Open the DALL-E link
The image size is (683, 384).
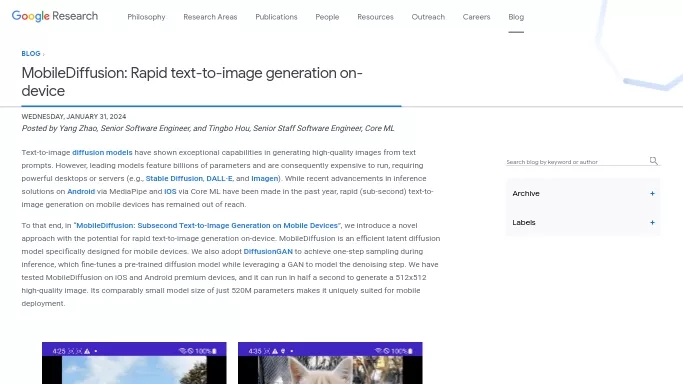219,179
